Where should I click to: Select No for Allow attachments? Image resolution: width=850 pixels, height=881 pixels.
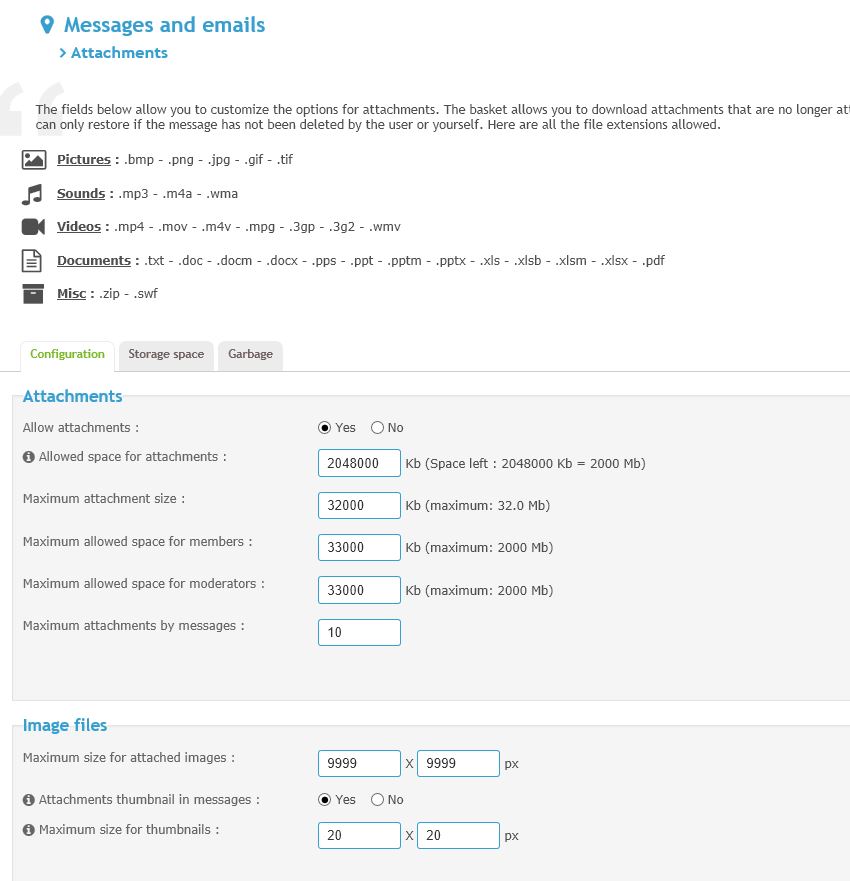coord(377,428)
